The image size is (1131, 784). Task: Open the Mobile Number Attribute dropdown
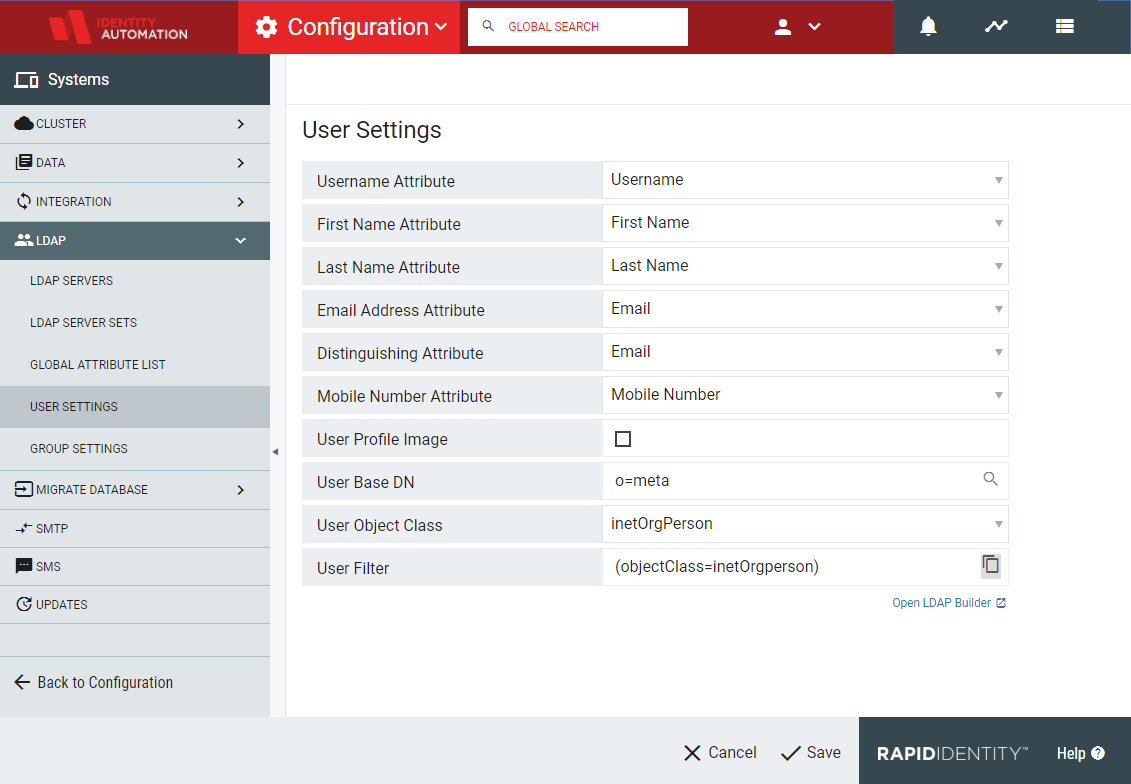[x=805, y=395]
